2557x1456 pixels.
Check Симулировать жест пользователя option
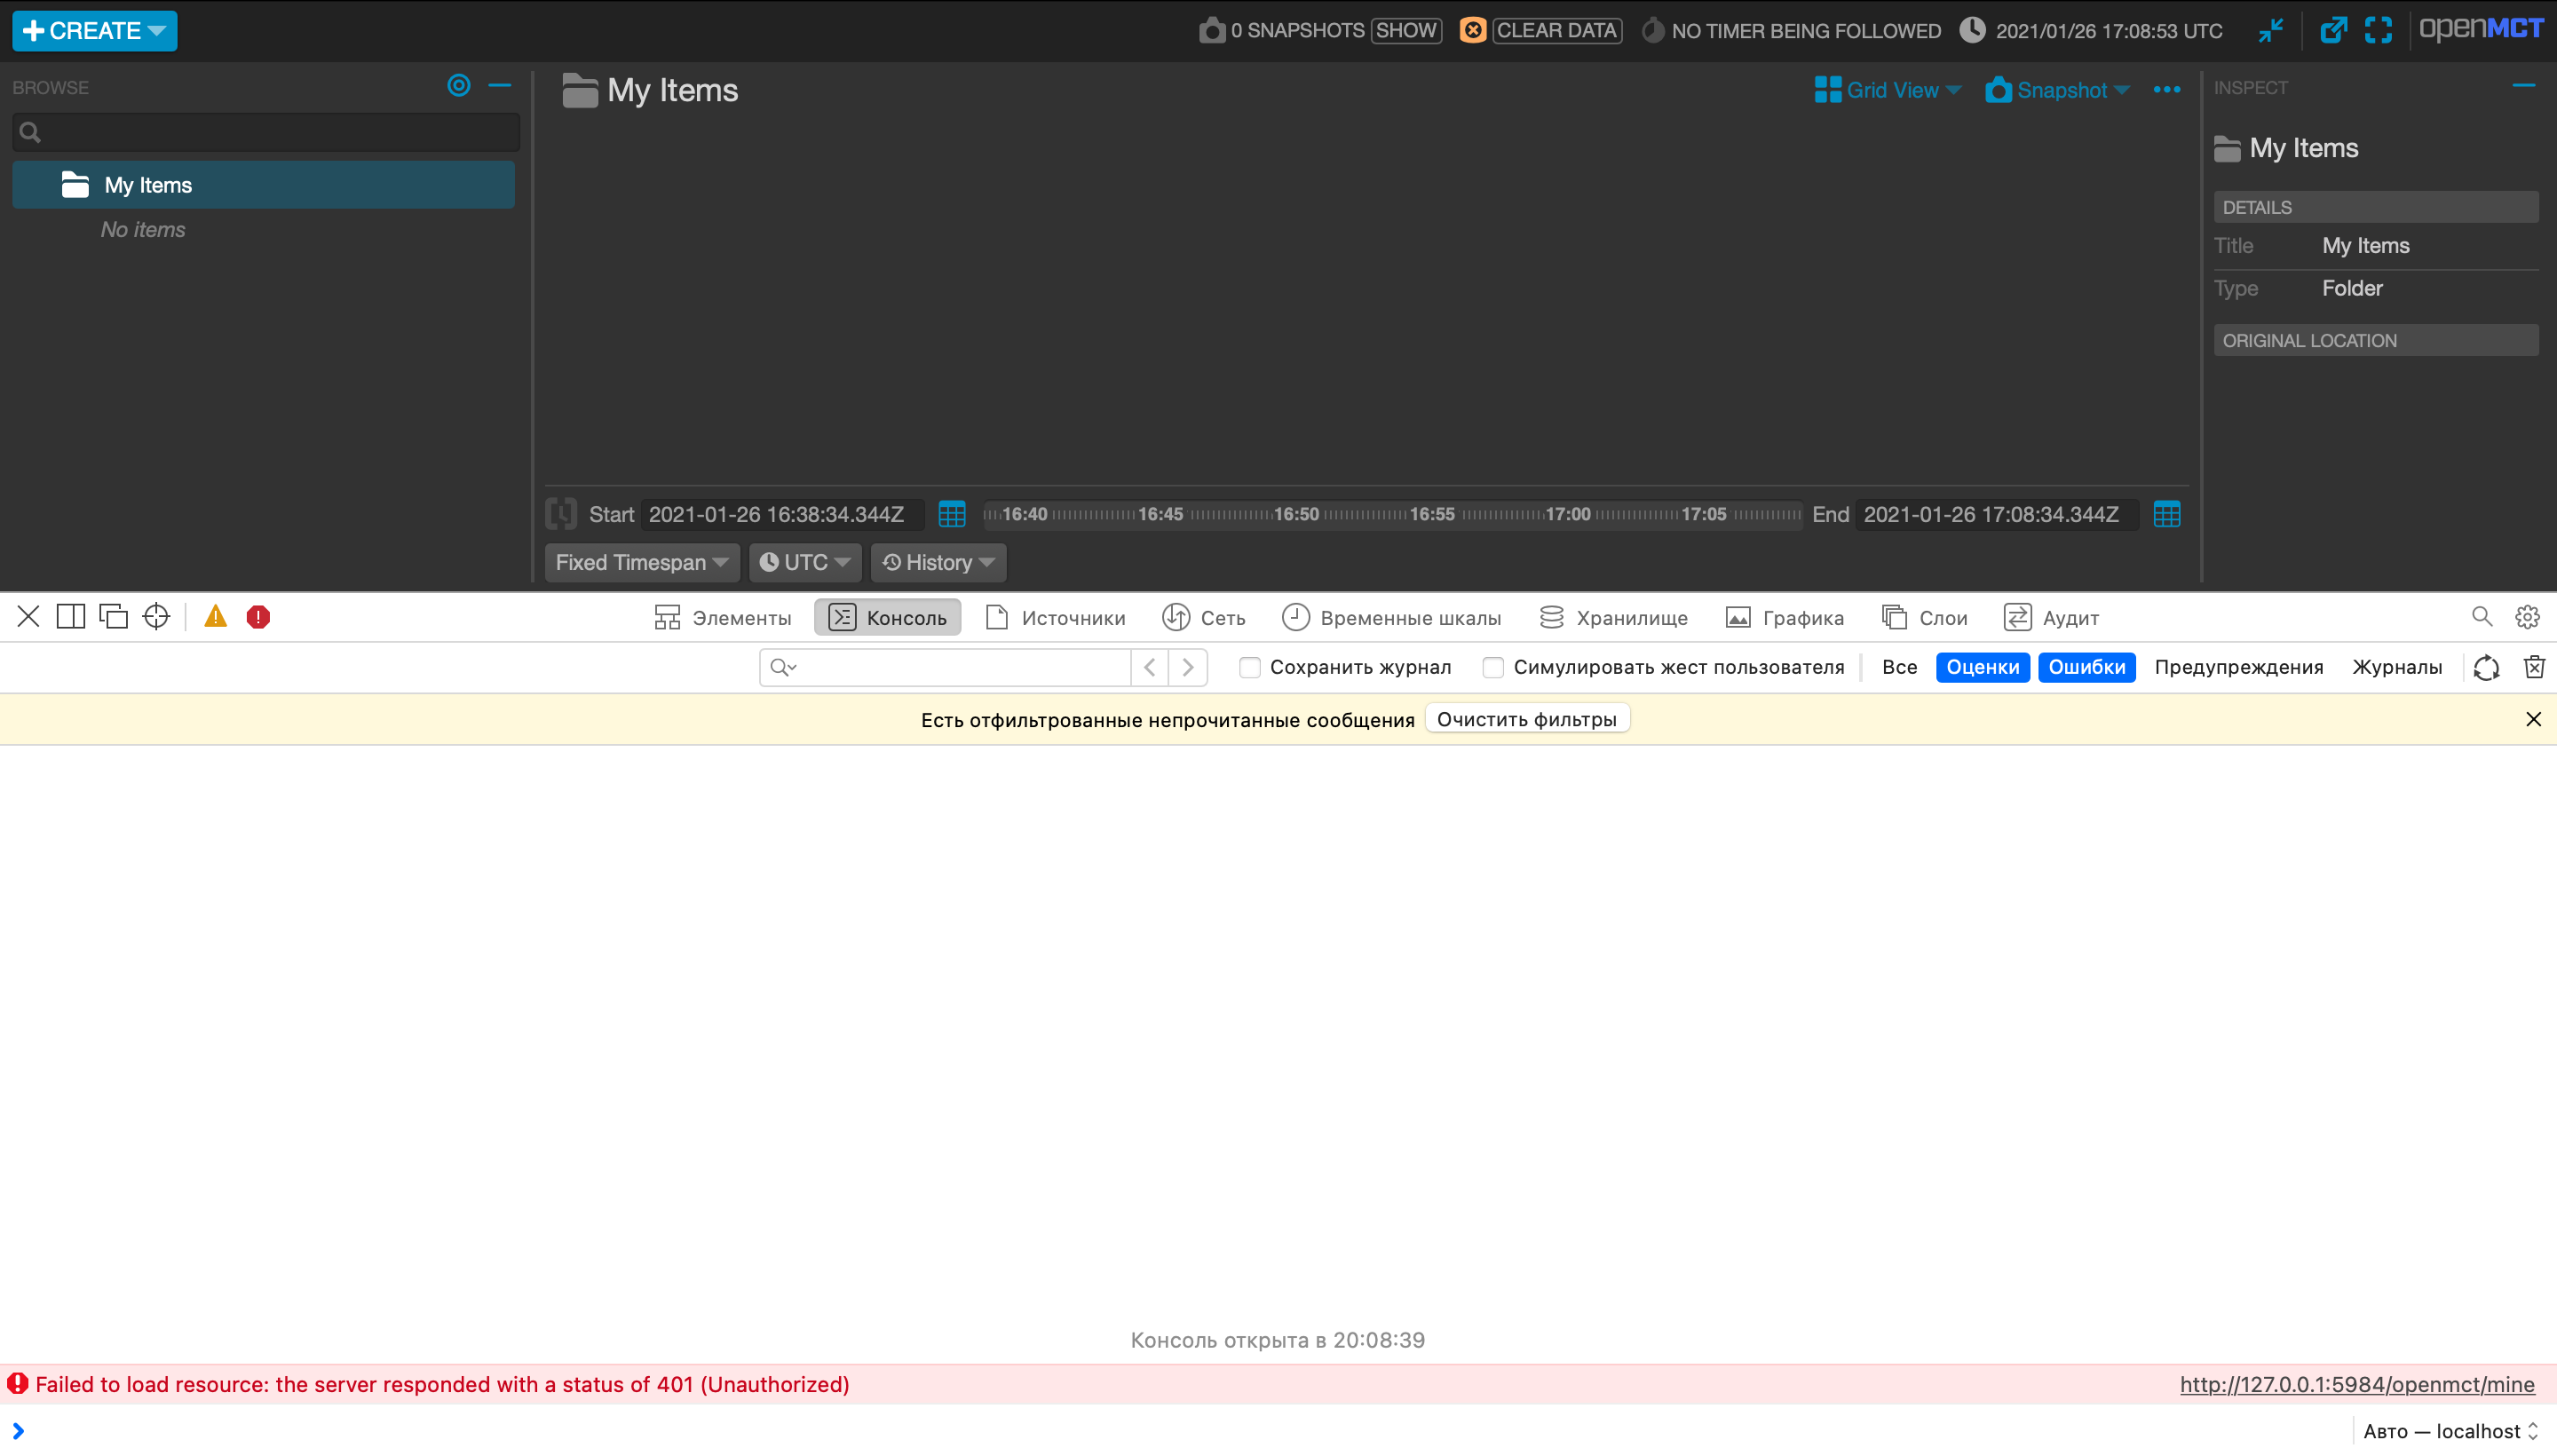click(1493, 667)
